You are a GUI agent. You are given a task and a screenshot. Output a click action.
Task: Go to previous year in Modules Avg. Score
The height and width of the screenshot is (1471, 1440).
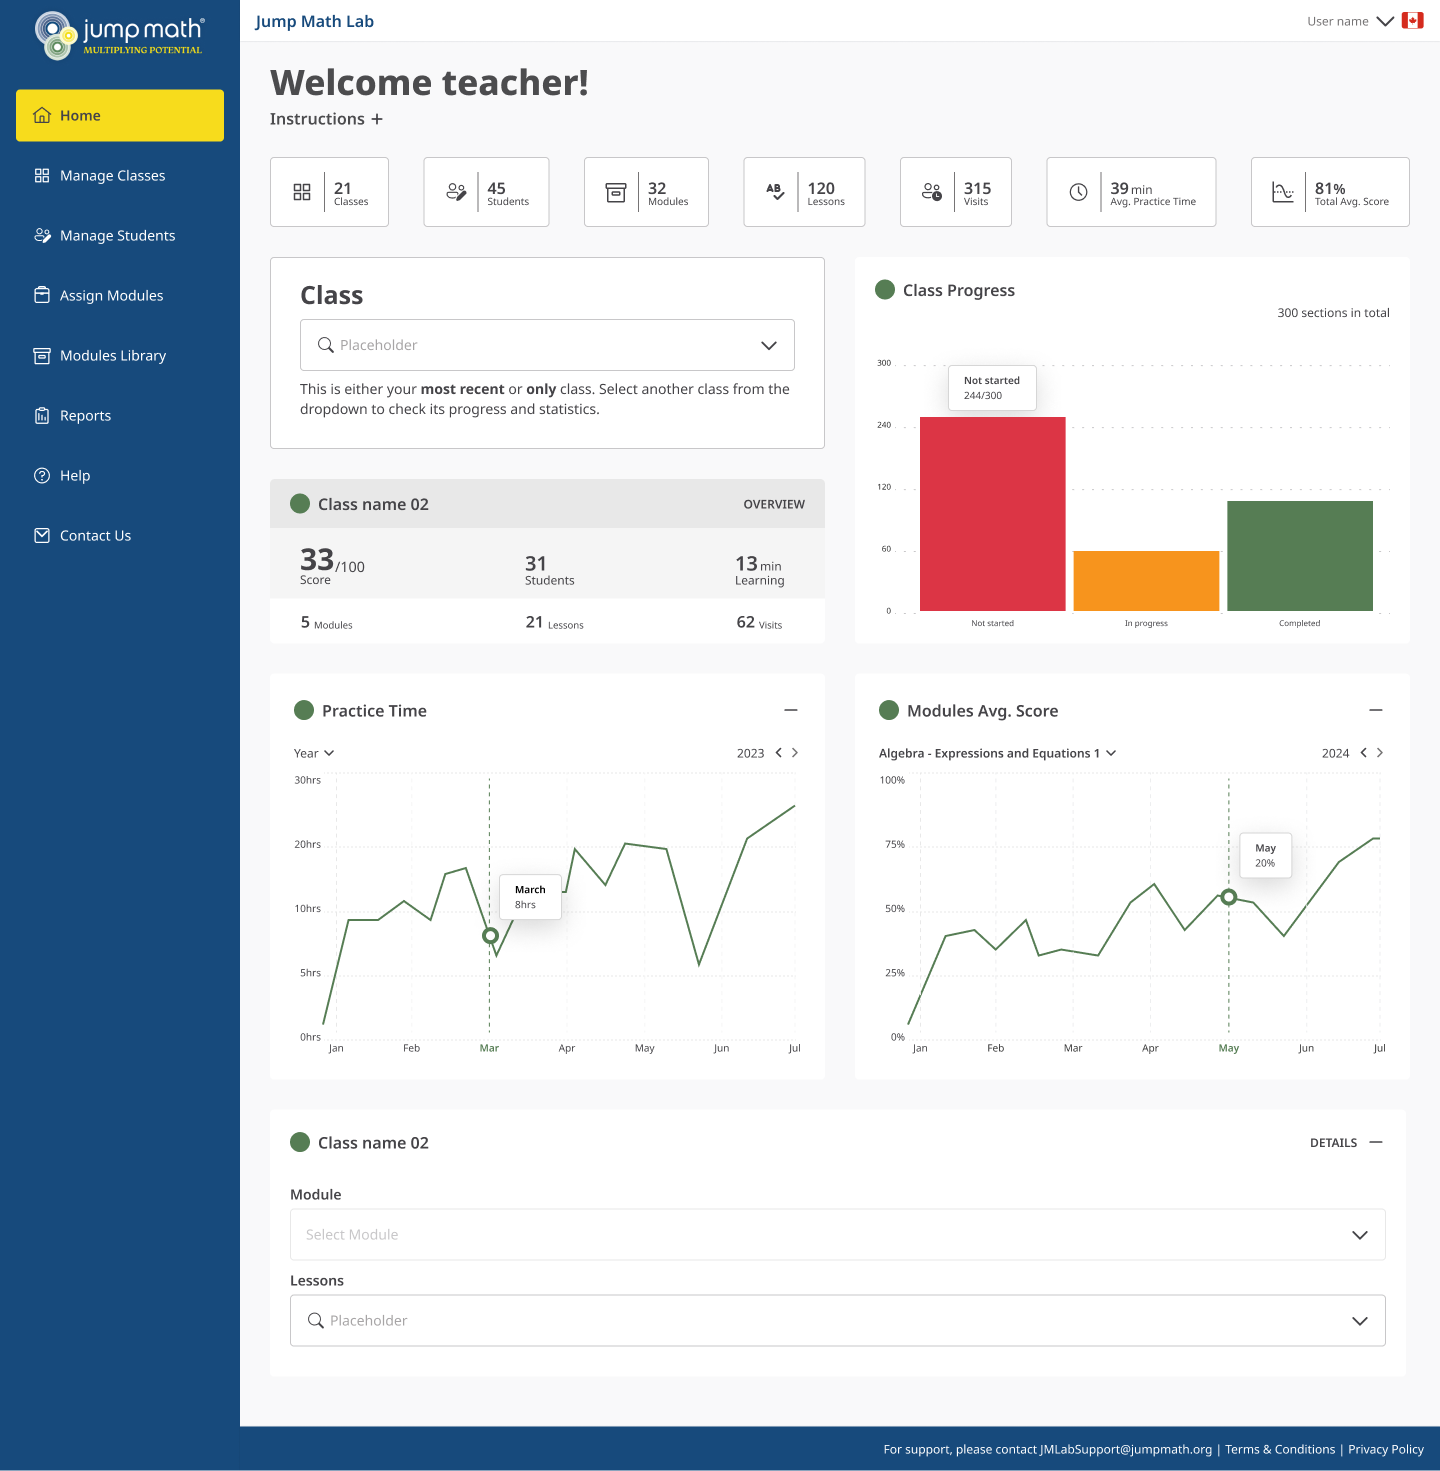coord(1363,753)
